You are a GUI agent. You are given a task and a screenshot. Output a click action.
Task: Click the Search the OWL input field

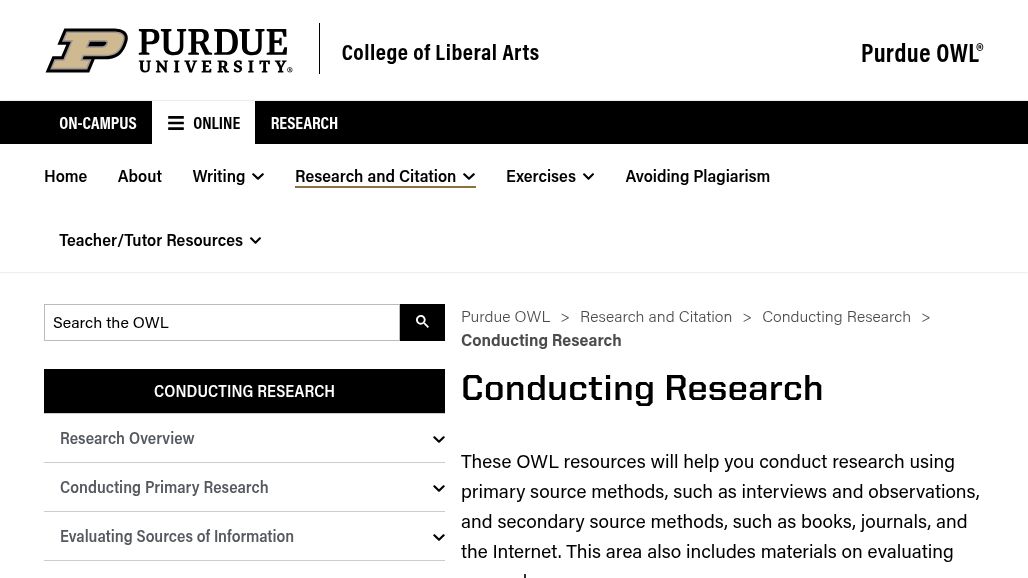click(222, 322)
